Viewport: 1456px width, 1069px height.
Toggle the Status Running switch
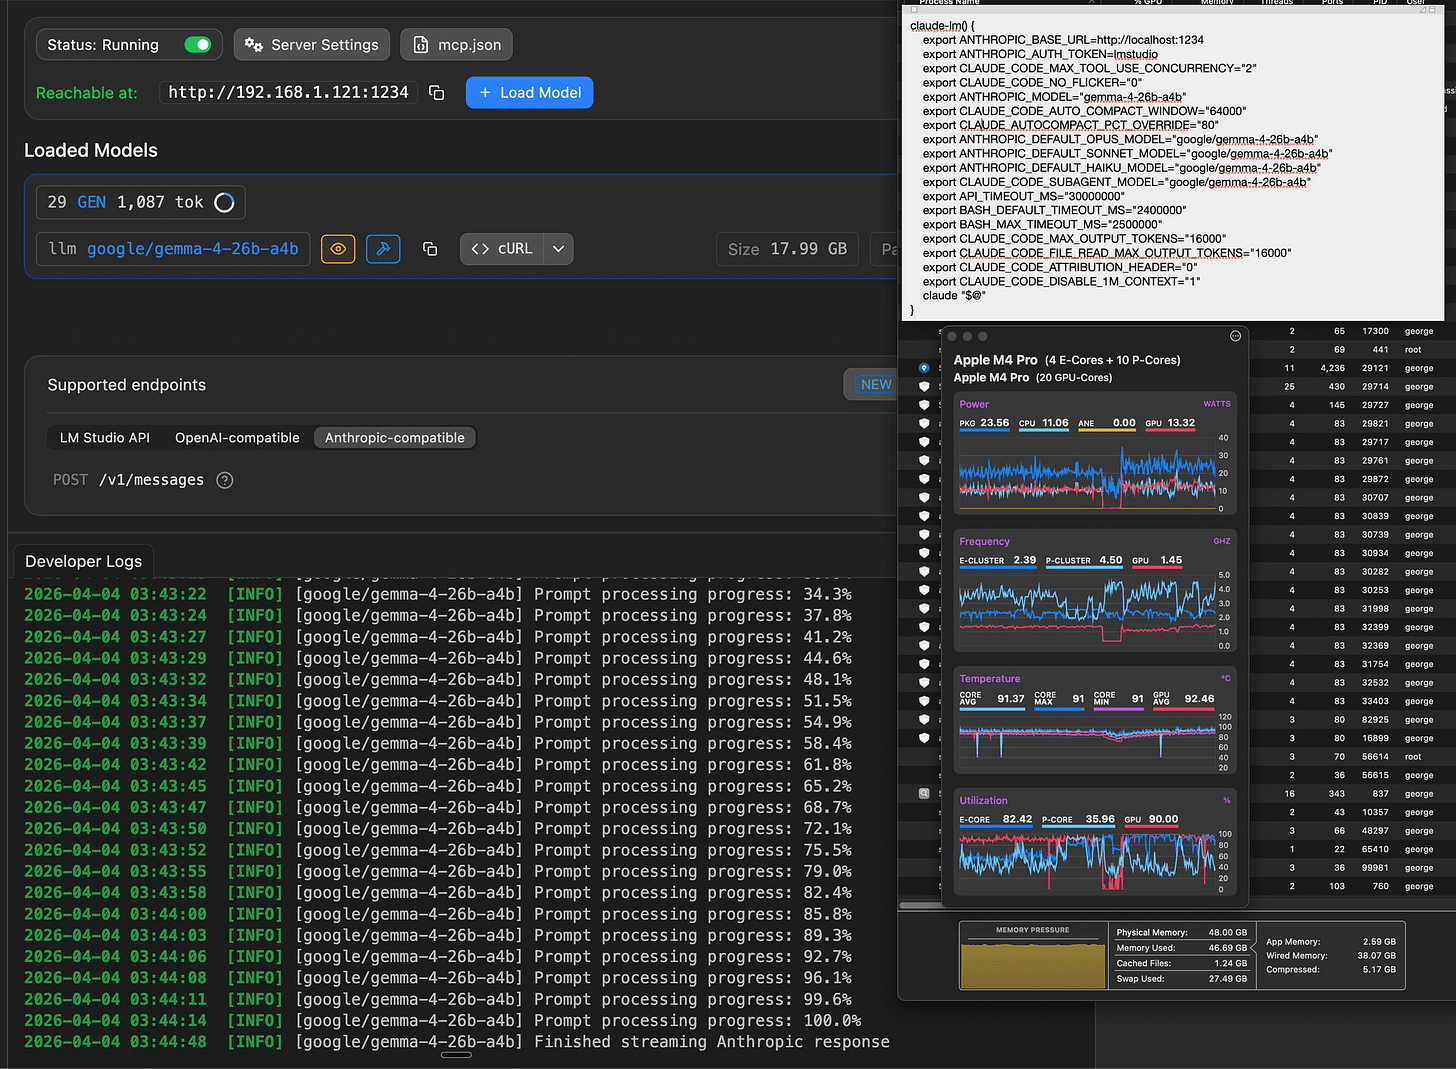click(197, 44)
